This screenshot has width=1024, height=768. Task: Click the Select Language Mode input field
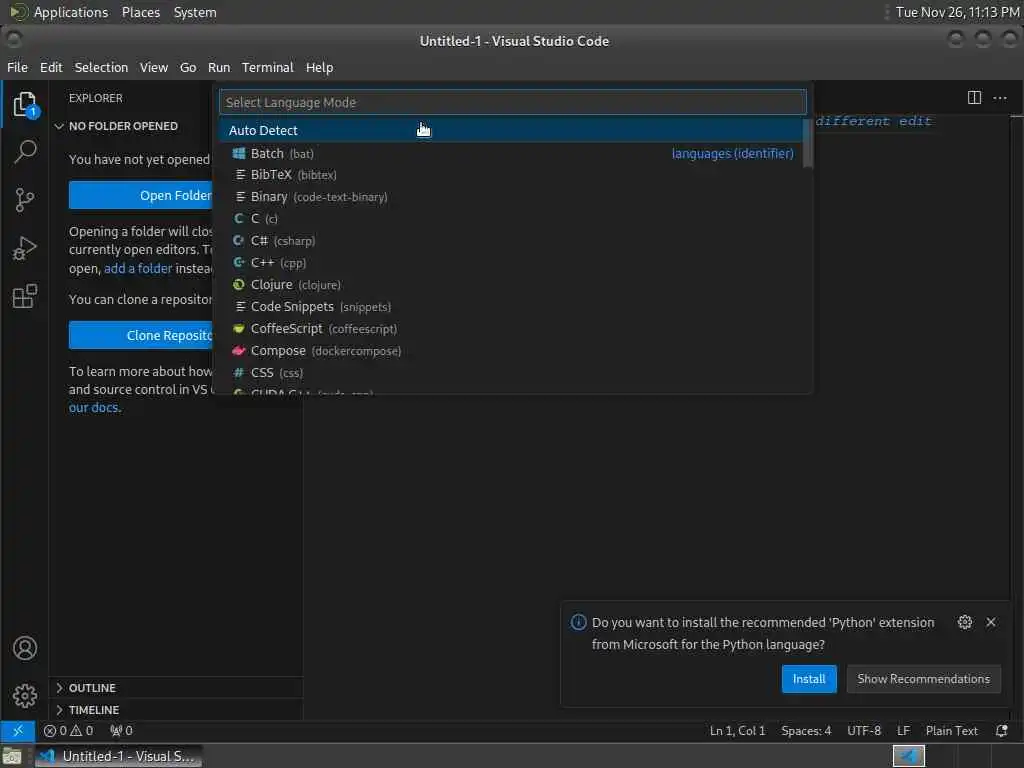pyautogui.click(x=513, y=103)
